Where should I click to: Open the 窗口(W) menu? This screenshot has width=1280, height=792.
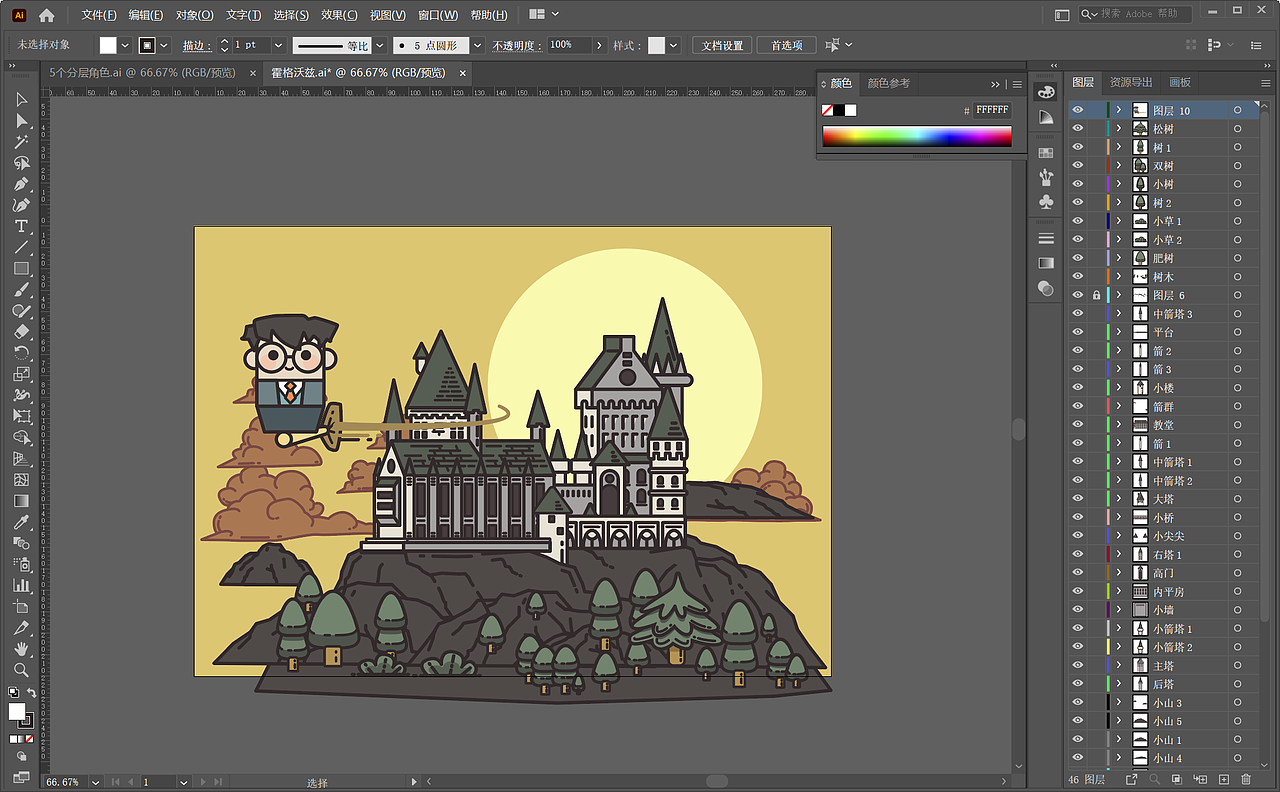[x=438, y=15]
